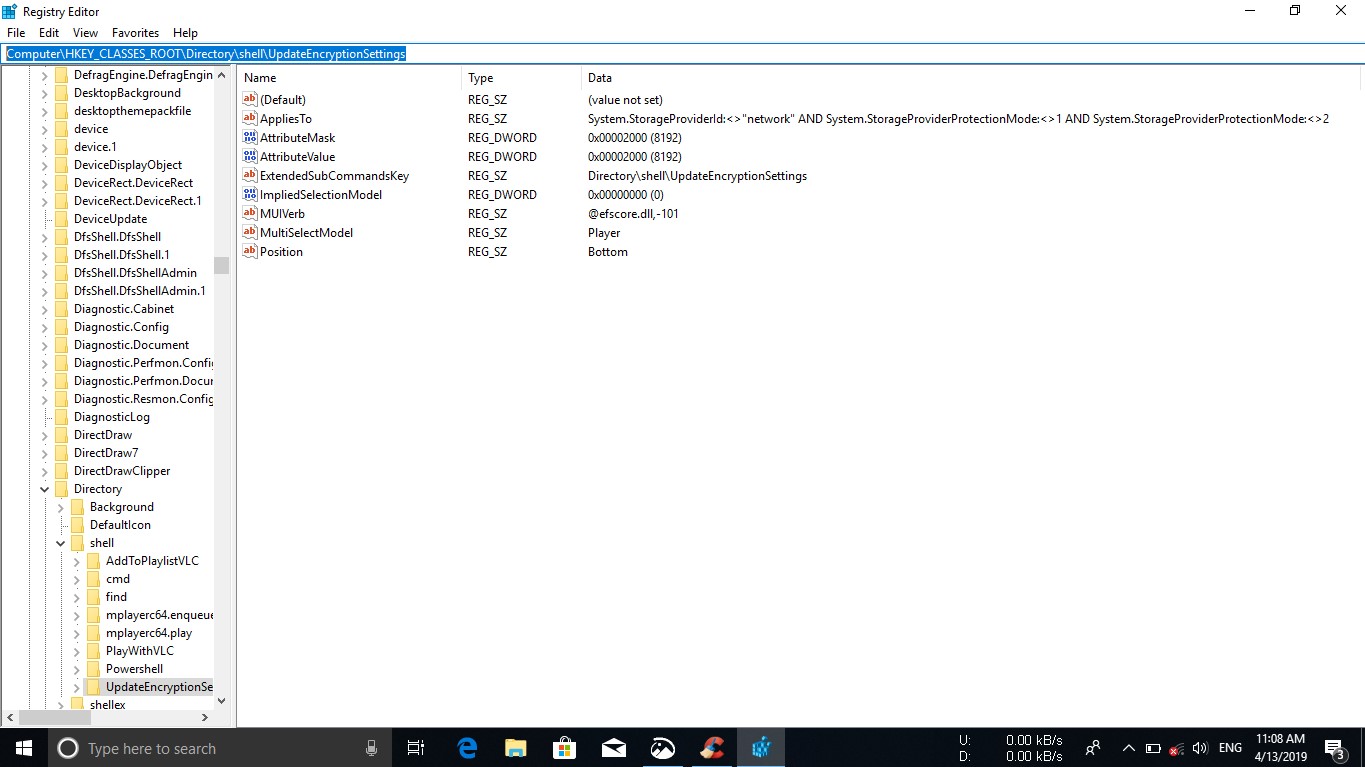Screen dimensions: 1365x767
Task: Select the DirectDrawClipper key
Action: point(122,471)
